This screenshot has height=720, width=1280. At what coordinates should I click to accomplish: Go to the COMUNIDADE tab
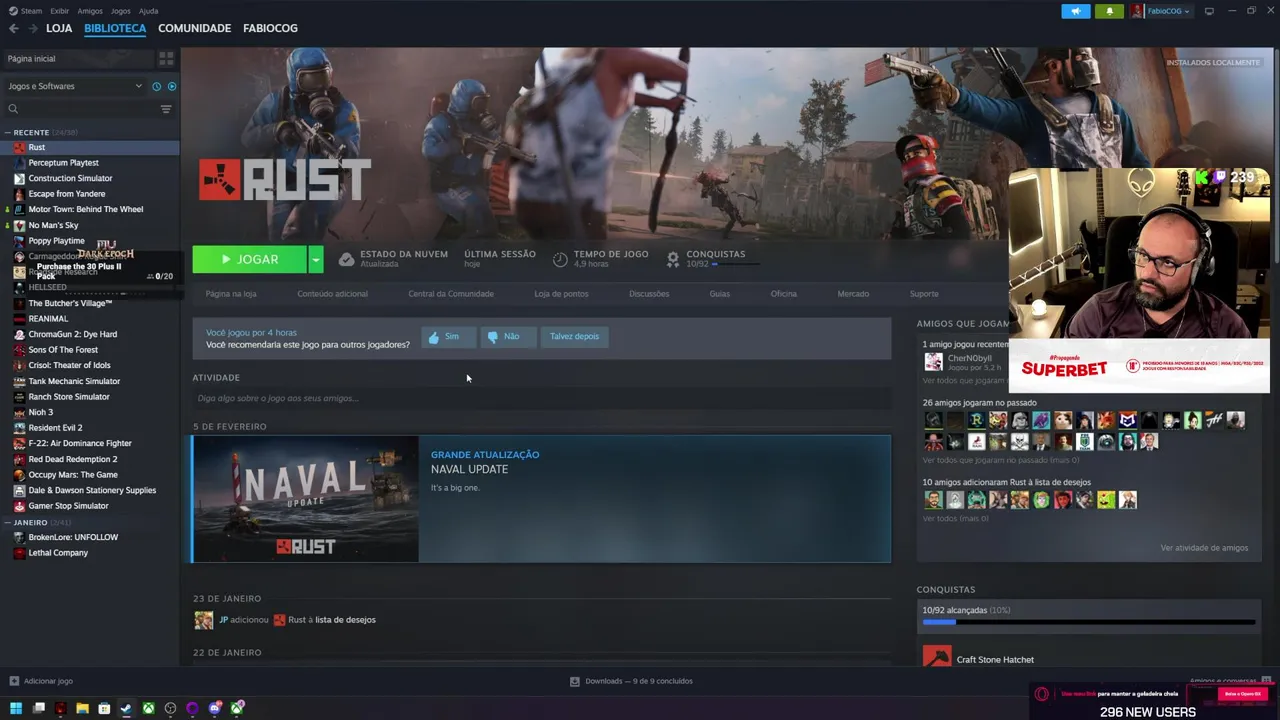tap(194, 28)
